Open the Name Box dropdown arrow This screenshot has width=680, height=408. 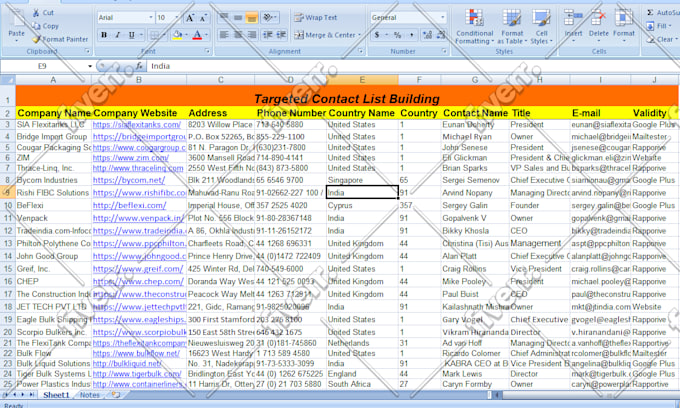90,66
